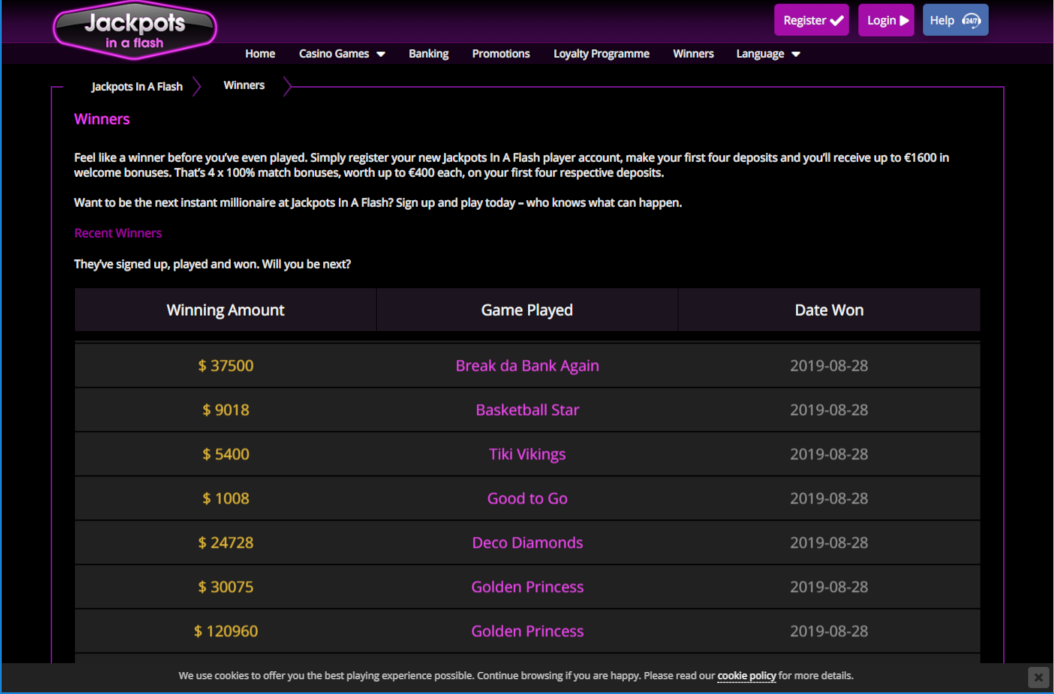The height and width of the screenshot is (694, 1054).
Task: Open the Banking page
Action: [429, 54]
